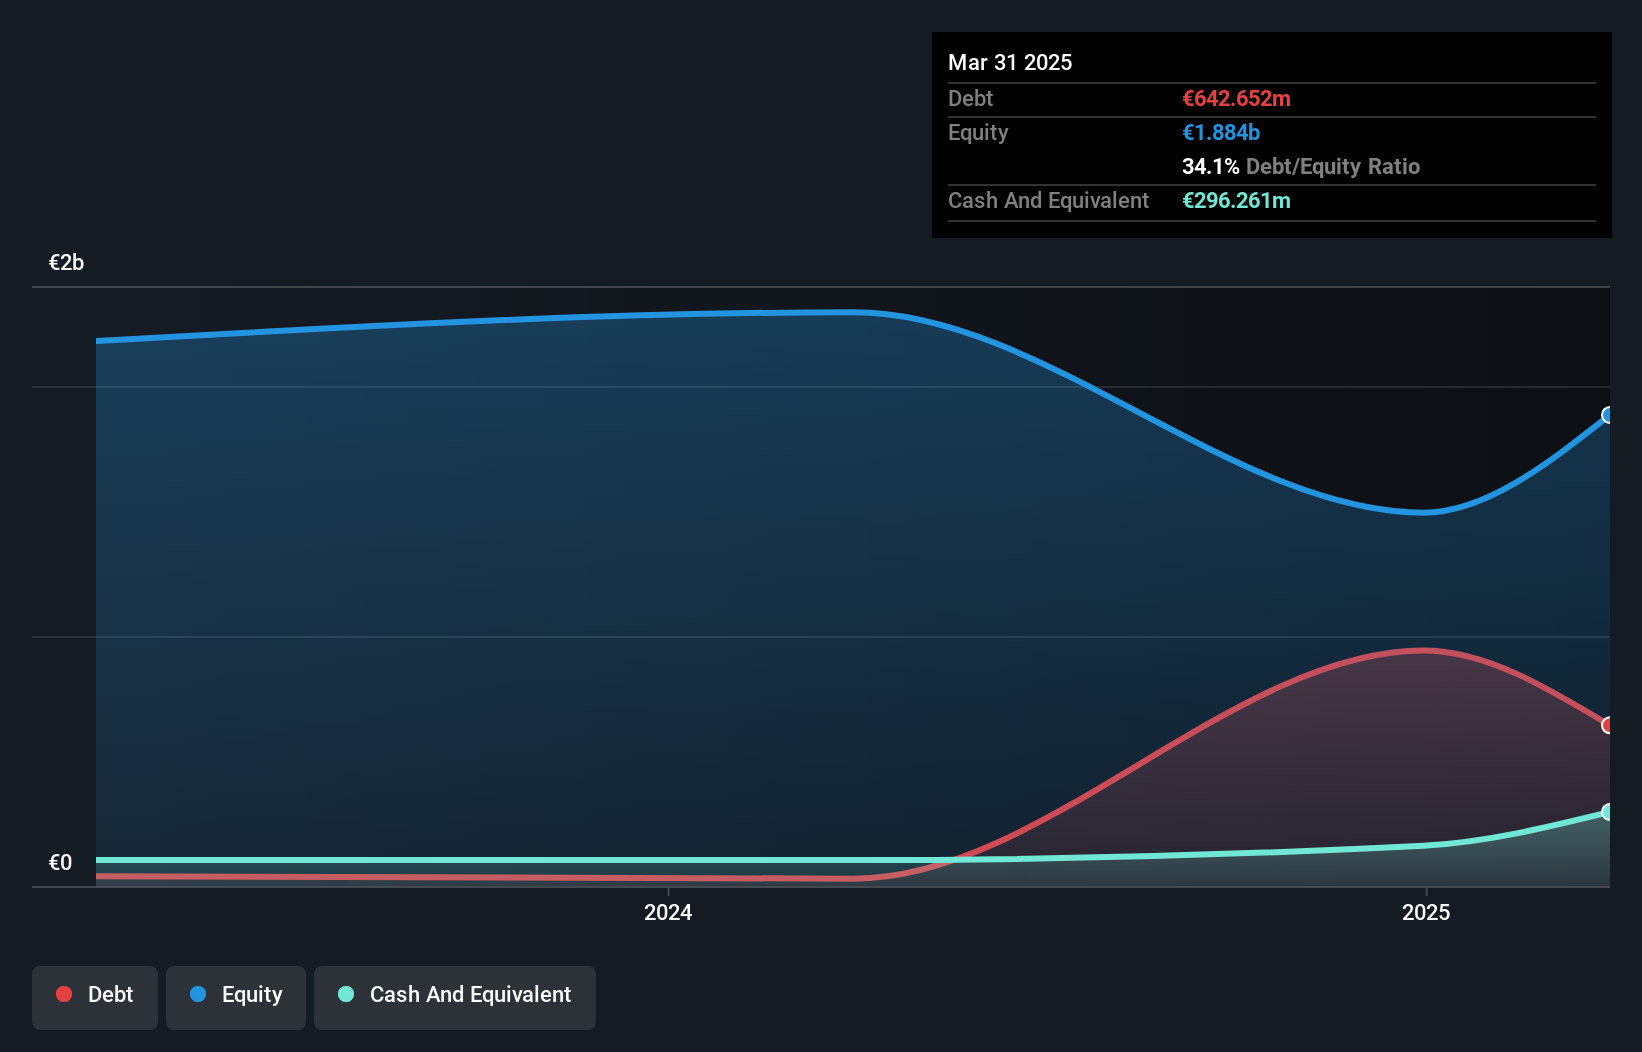Click the Mar 31 2025 tooltip date

(1010, 62)
